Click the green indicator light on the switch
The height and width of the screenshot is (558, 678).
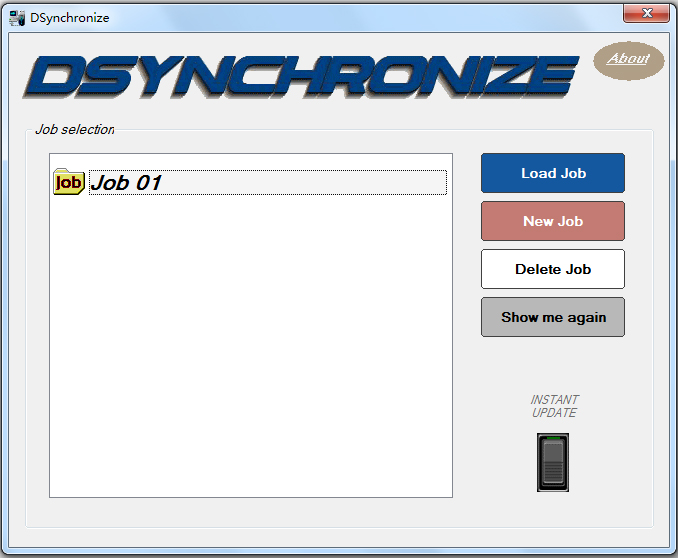tap(553, 439)
